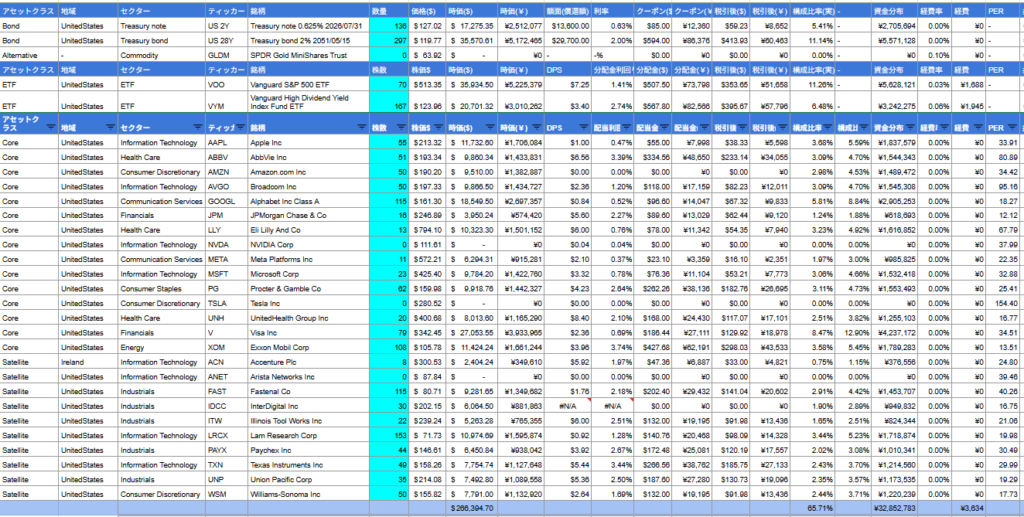
Task: Select the Exxon Mobil Corp cell
Action: [x=308, y=347]
